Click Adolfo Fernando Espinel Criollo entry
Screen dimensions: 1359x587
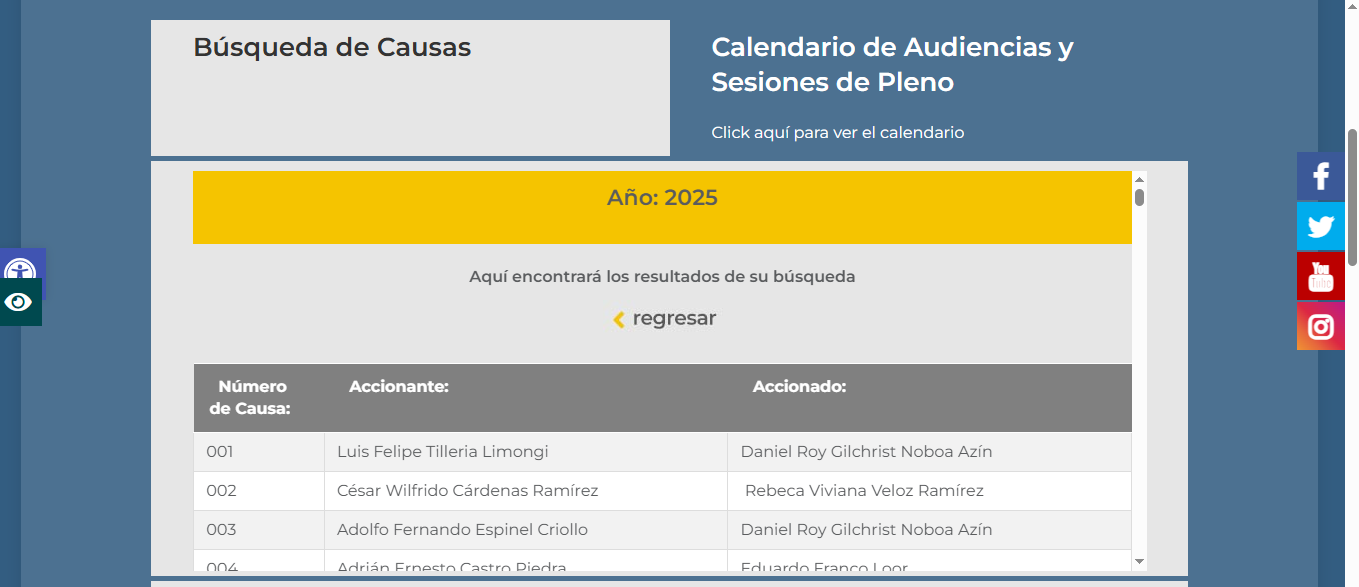[x=462, y=530]
